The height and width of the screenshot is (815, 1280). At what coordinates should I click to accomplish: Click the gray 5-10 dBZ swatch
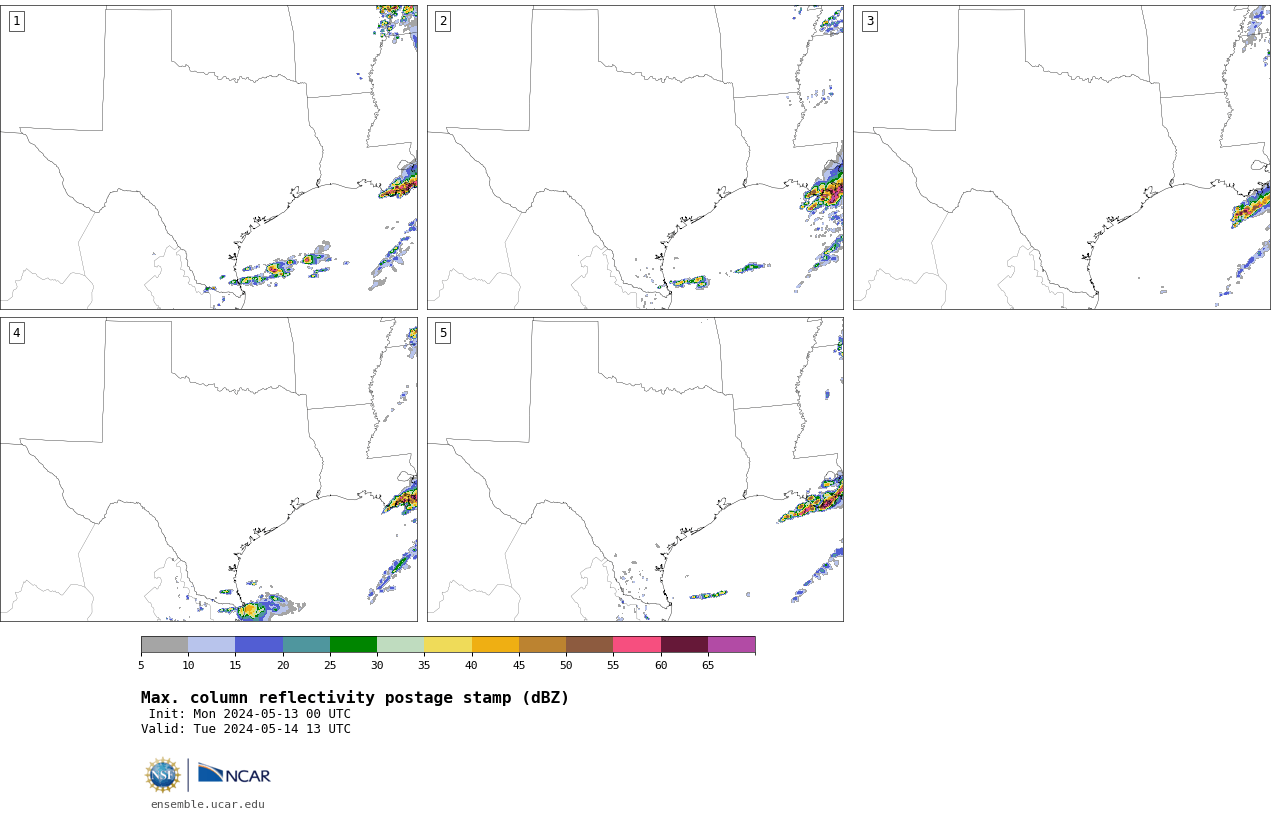164,644
